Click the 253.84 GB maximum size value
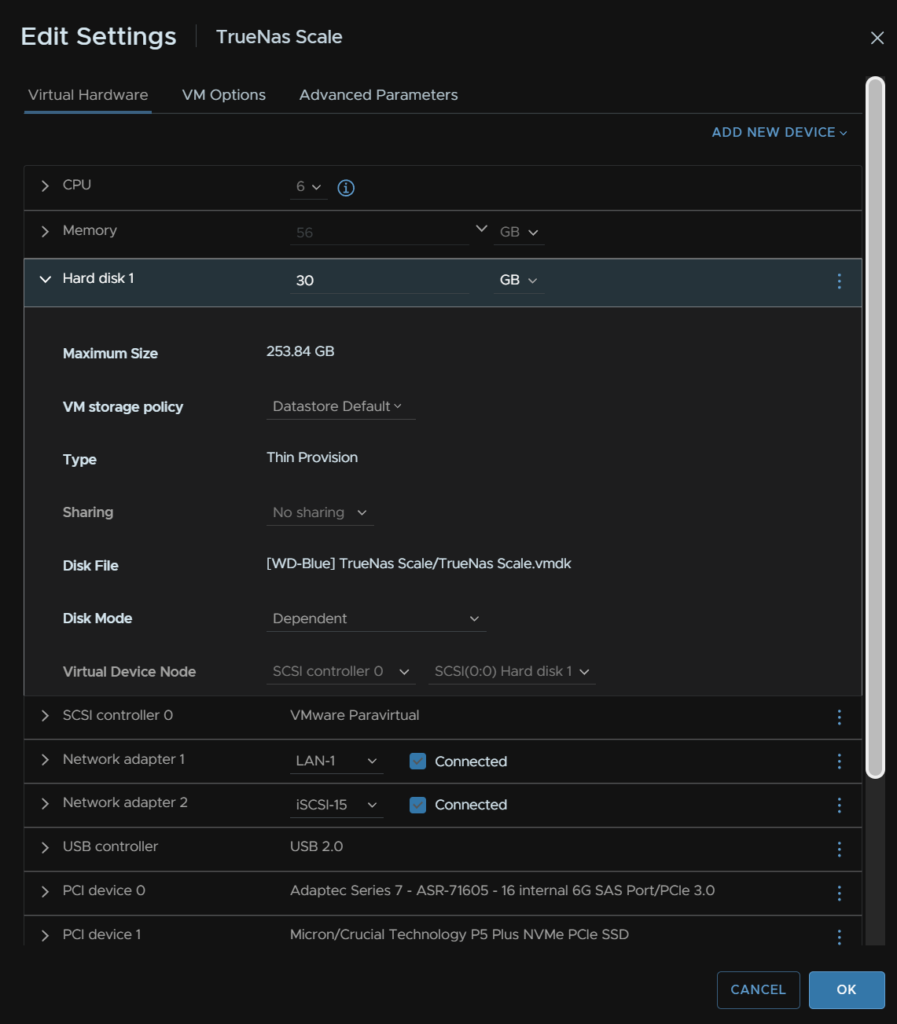 [300, 351]
